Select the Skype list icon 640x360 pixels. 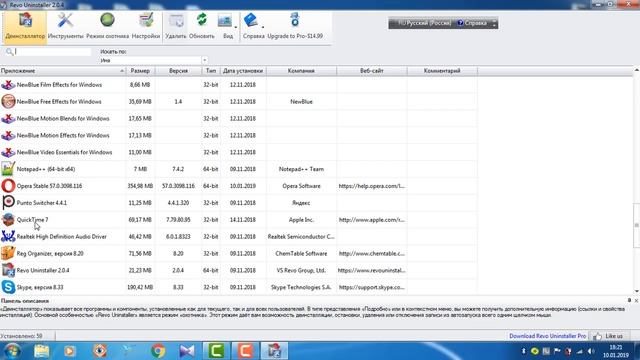(8, 287)
